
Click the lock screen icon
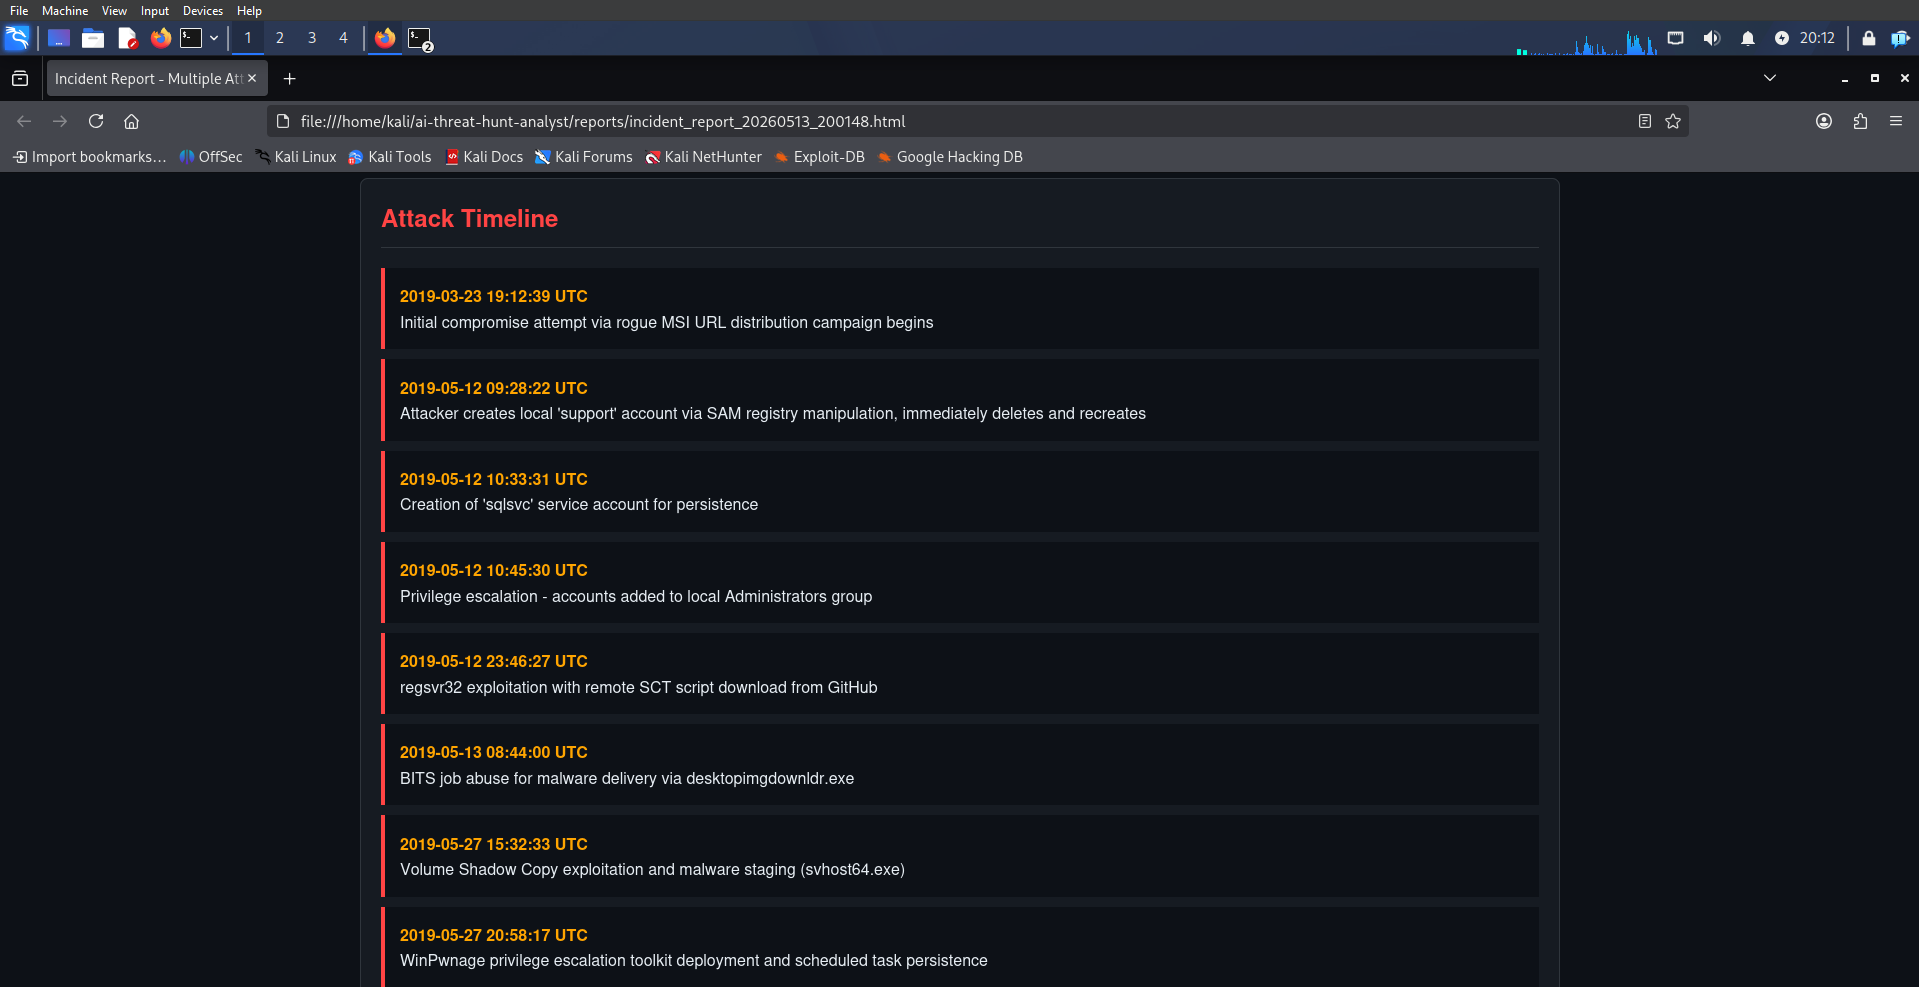click(1868, 38)
